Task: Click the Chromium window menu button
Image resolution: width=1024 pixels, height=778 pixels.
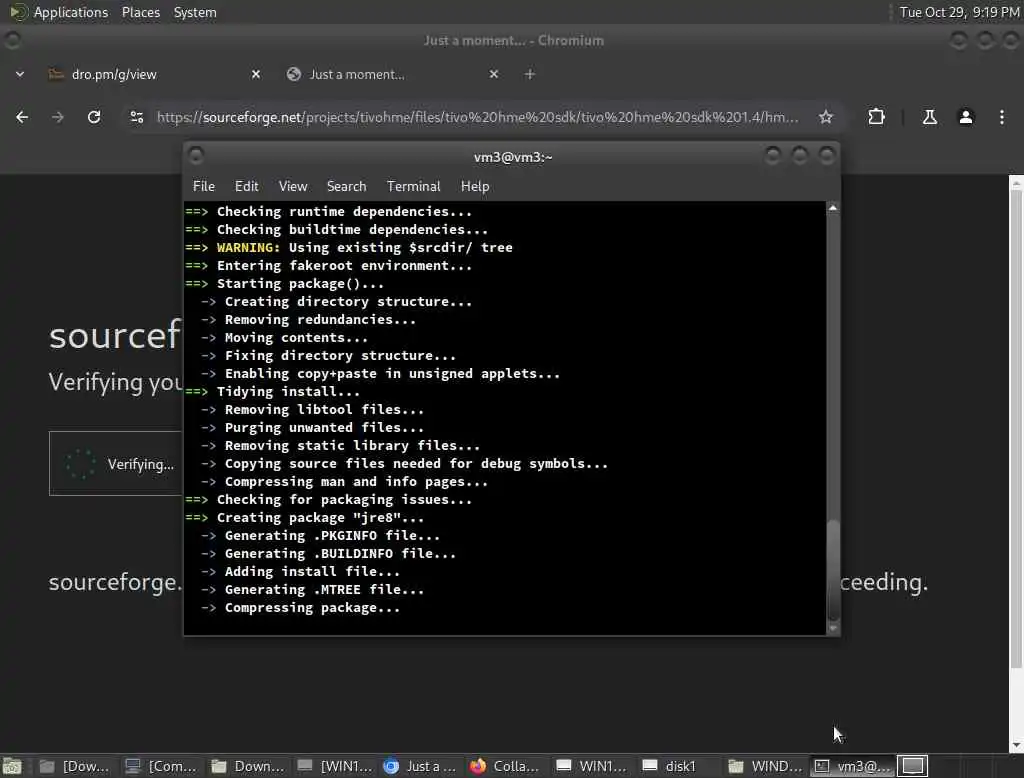Action: click(12, 41)
